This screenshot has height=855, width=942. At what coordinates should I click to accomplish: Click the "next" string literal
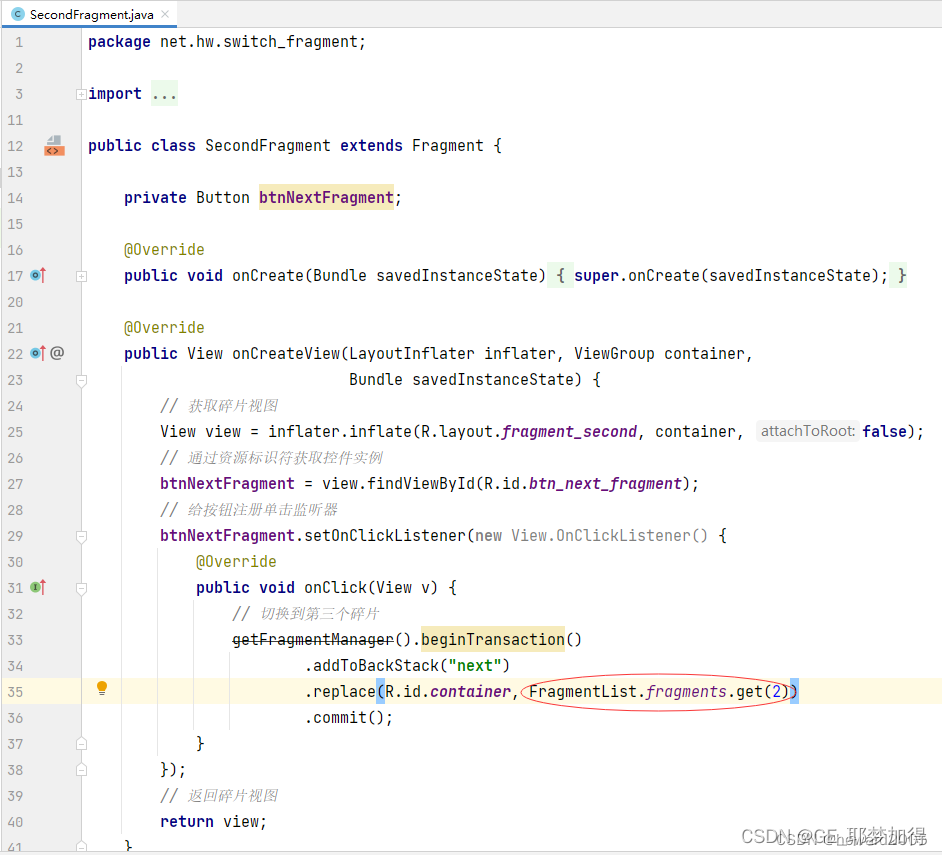pos(475,666)
